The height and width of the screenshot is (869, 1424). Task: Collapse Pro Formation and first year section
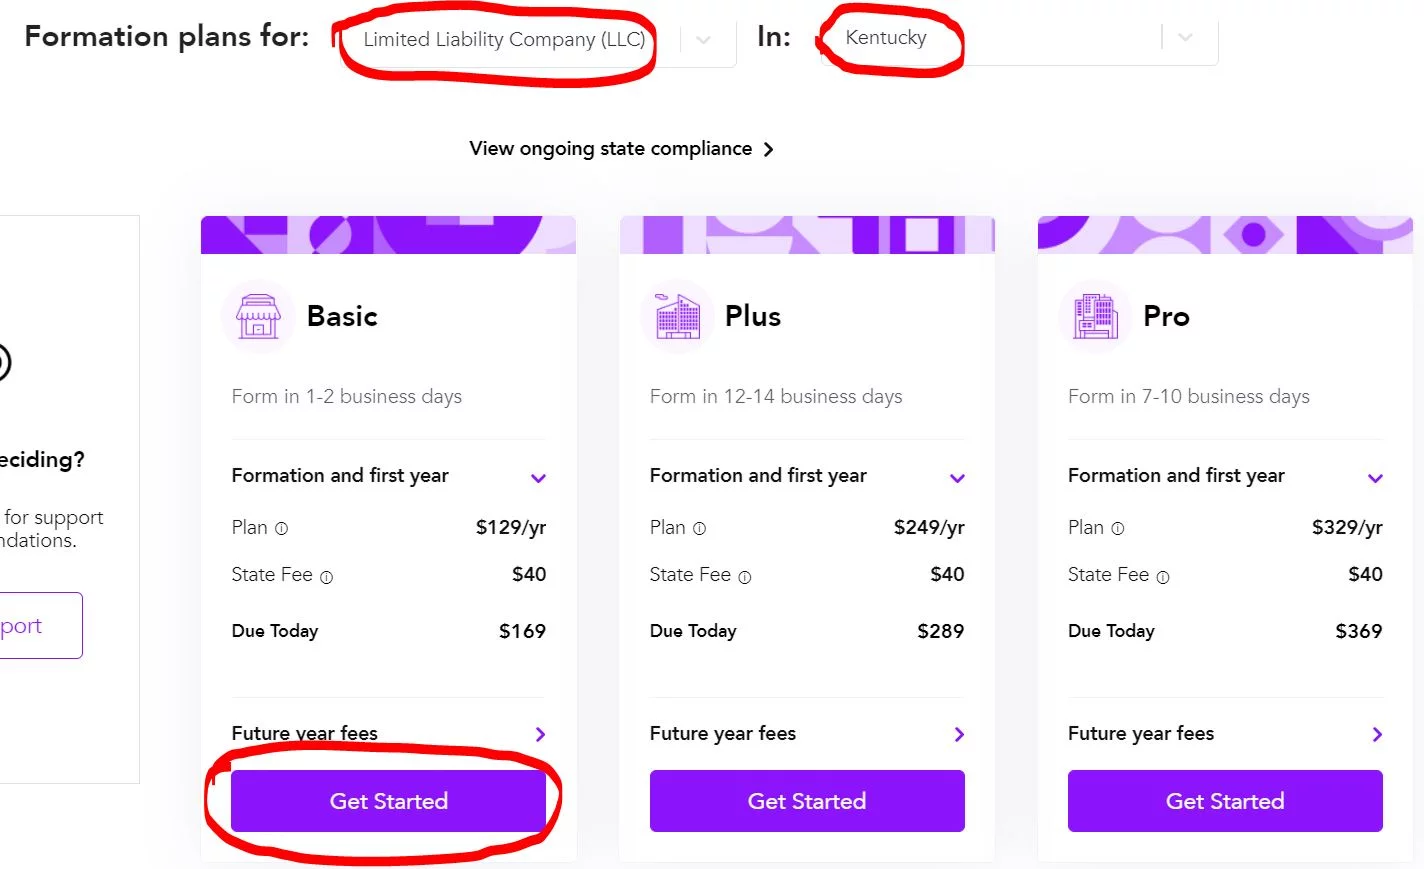click(x=1375, y=478)
